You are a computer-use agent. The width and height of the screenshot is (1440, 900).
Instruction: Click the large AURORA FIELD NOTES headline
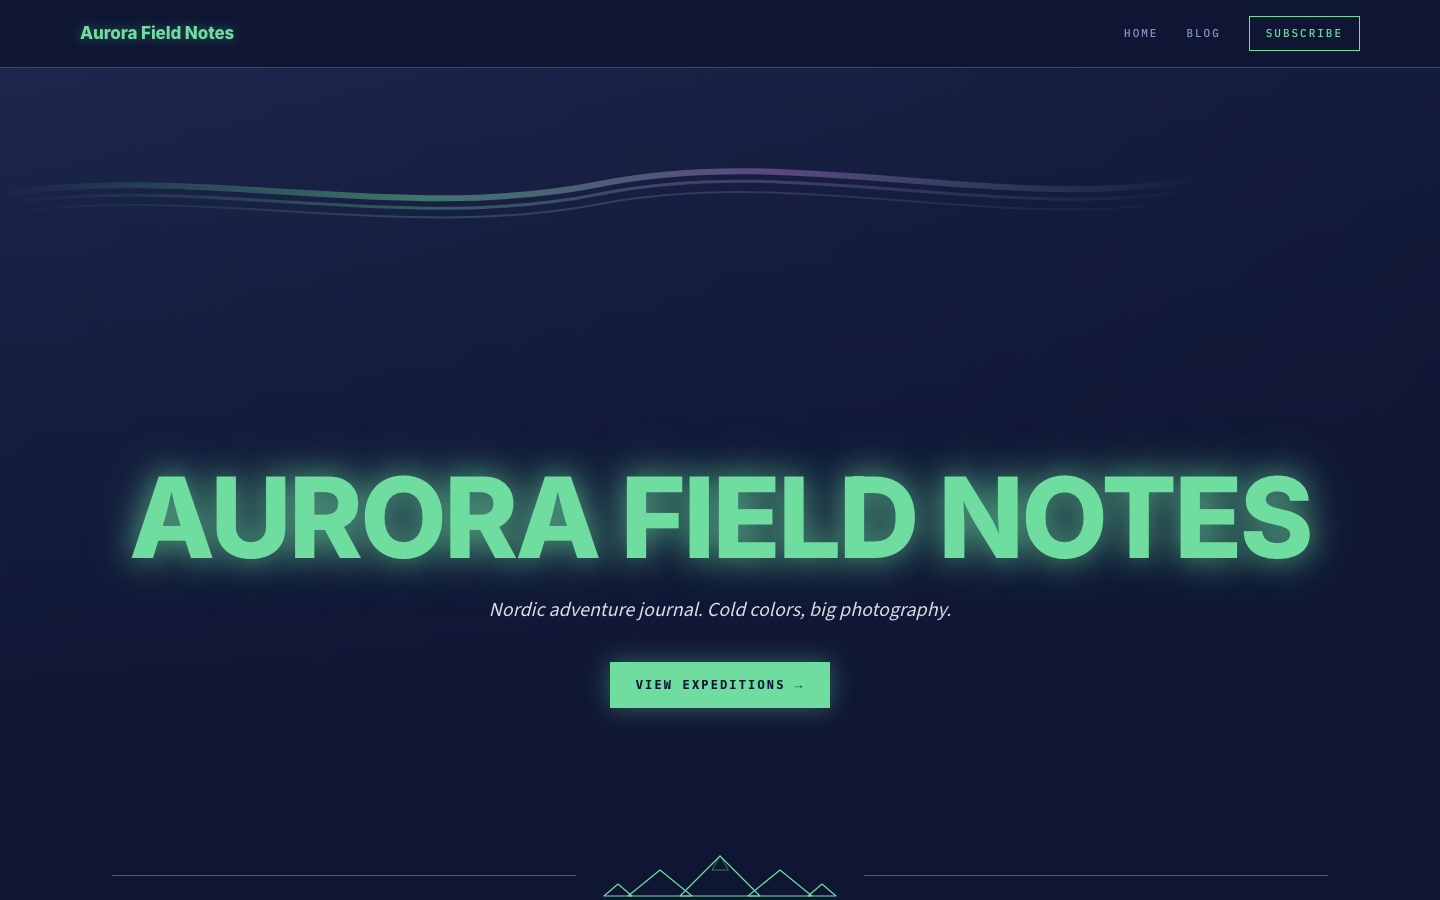(720, 518)
